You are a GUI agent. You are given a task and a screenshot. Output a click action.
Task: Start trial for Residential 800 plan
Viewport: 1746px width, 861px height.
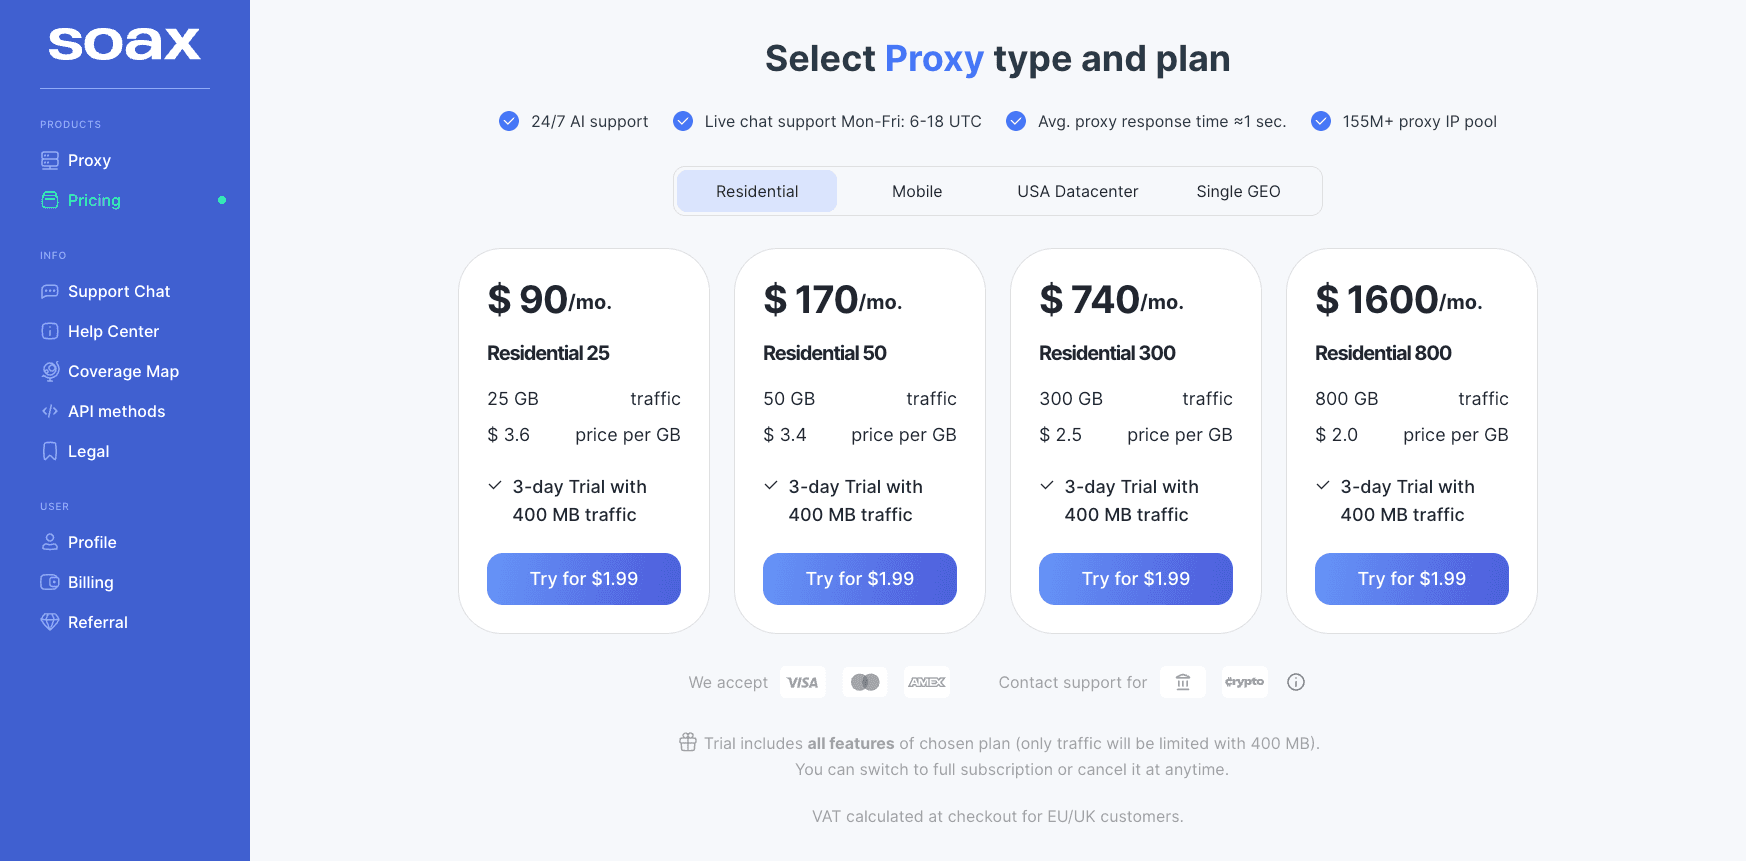pos(1412,579)
